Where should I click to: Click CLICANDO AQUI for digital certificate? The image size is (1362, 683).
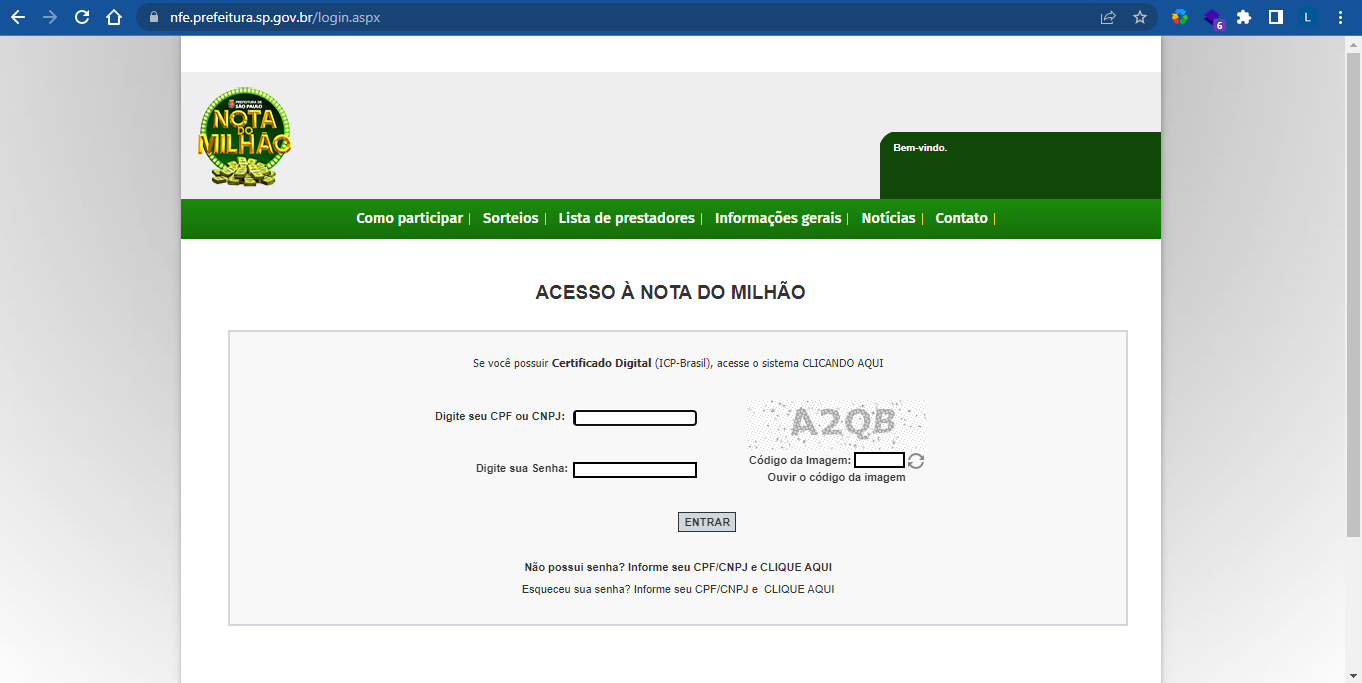(x=843, y=363)
